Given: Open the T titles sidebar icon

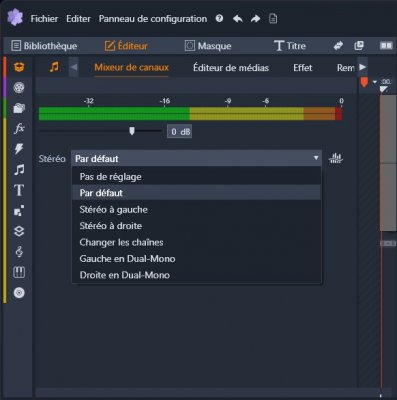Looking at the screenshot, I should coord(19,190).
